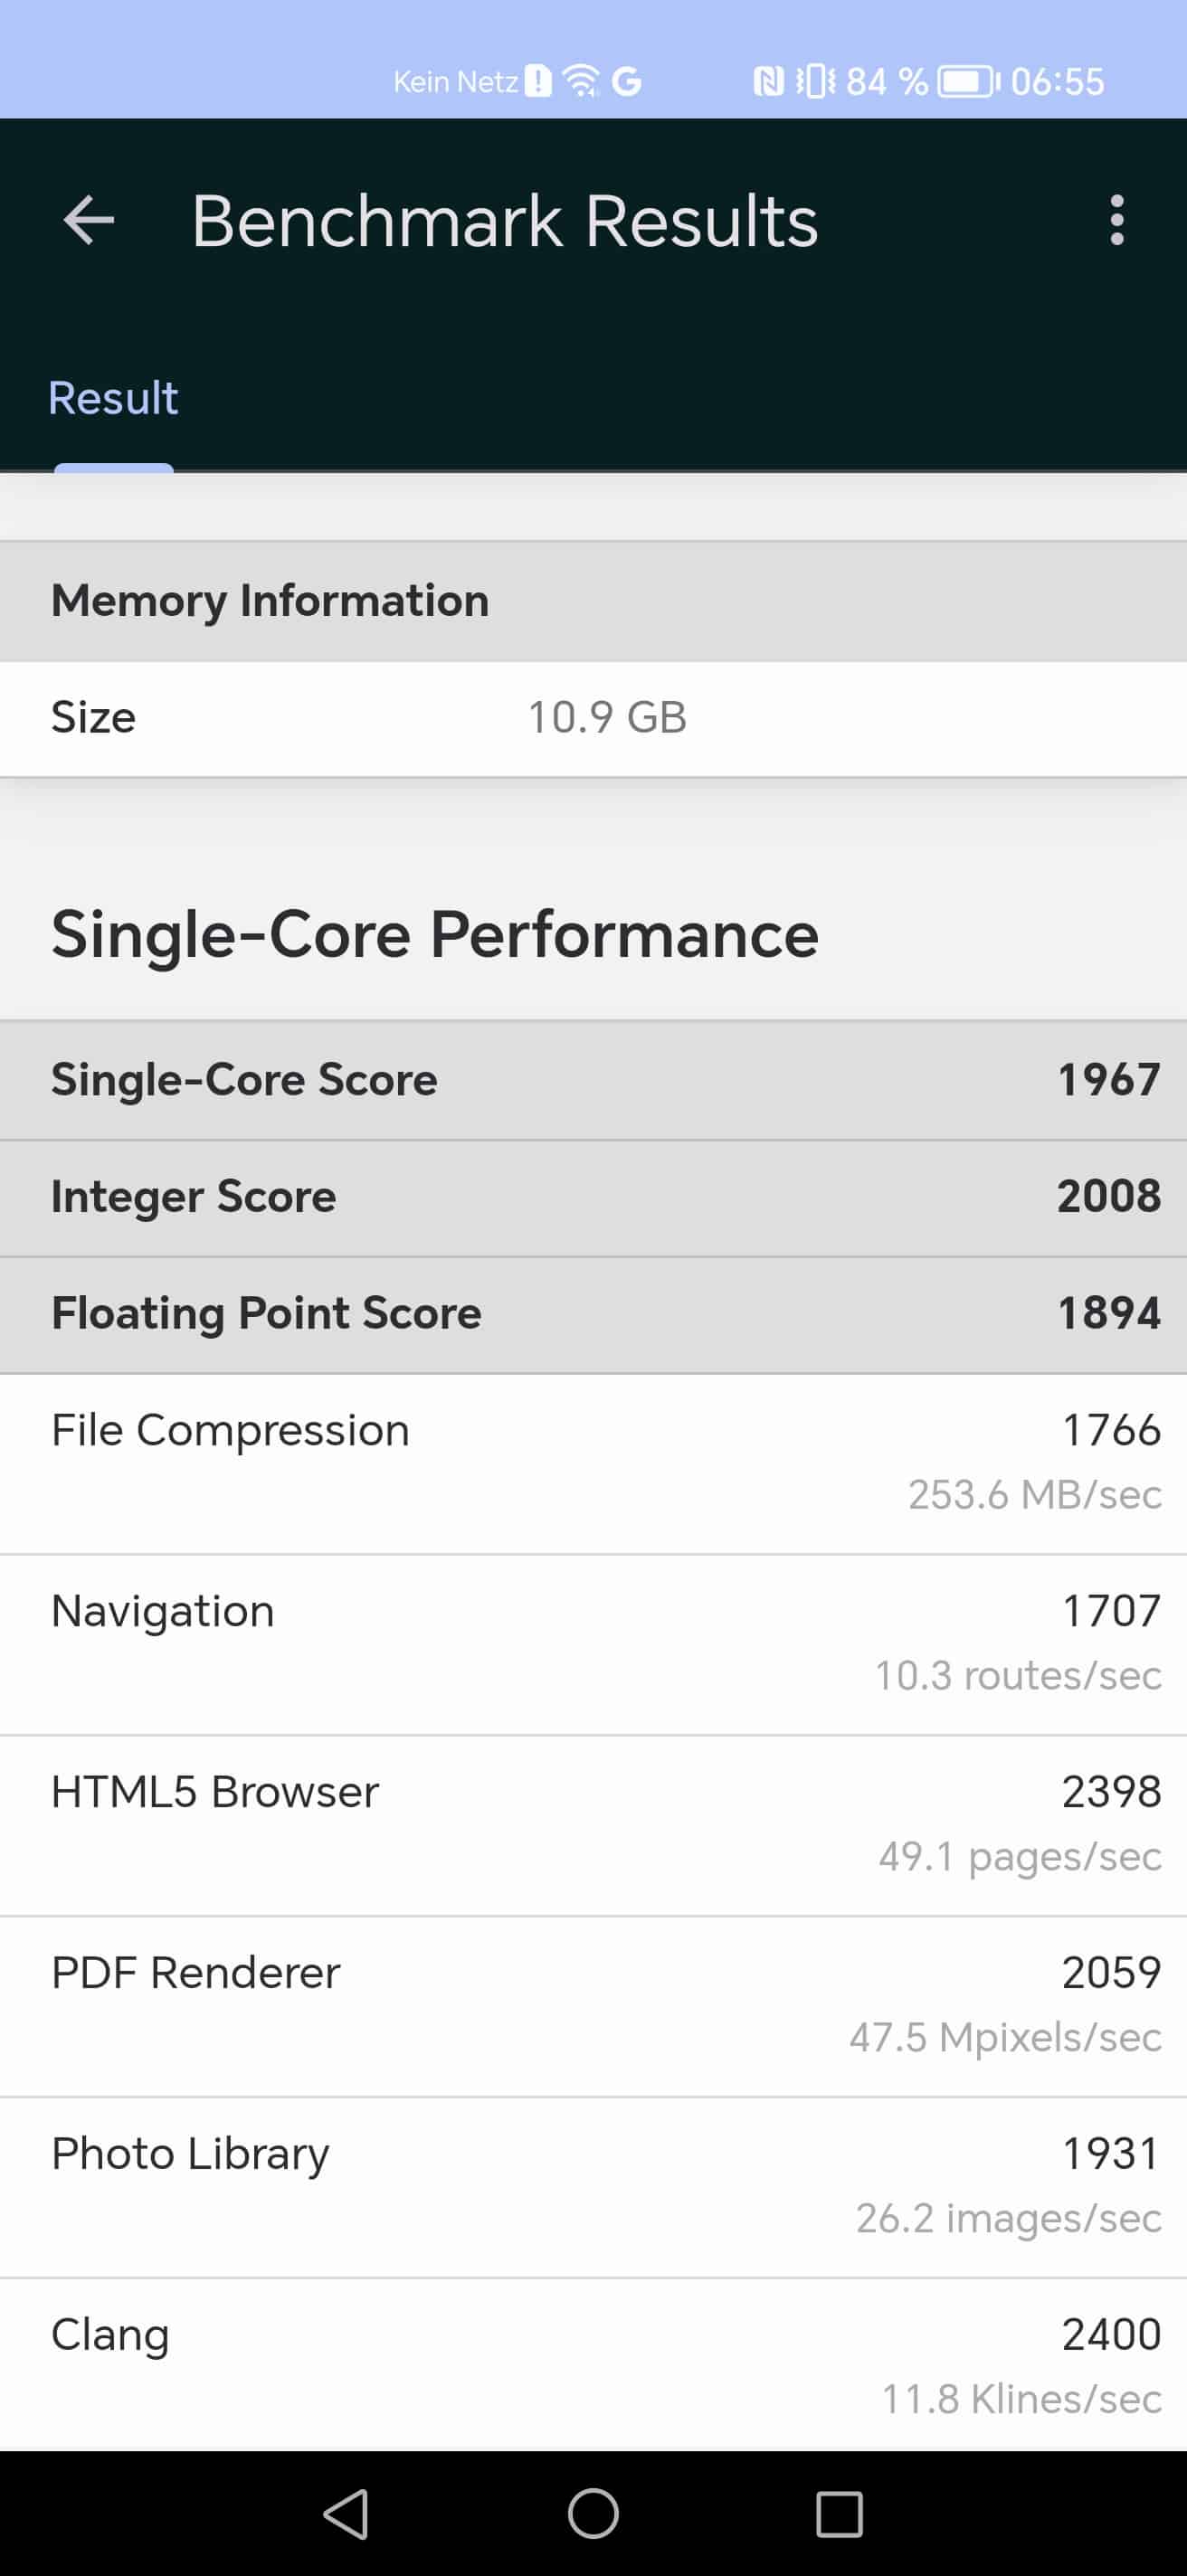Tap the back arrow icon
The height and width of the screenshot is (2576, 1187).
pos(89,220)
